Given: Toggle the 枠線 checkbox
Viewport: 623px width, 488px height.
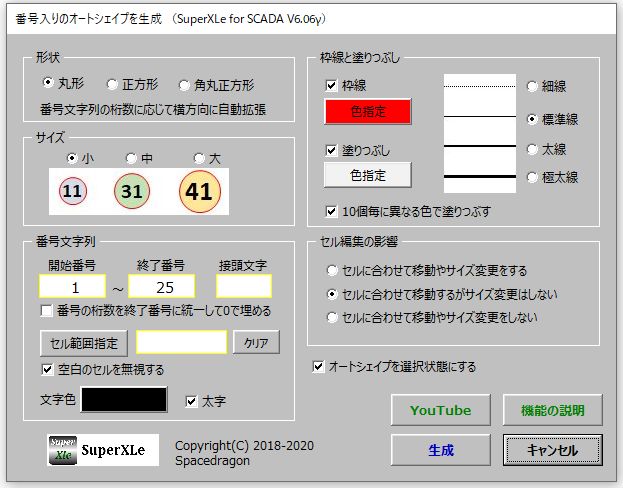Looking at the screenshot, I should tap(331, 85).
